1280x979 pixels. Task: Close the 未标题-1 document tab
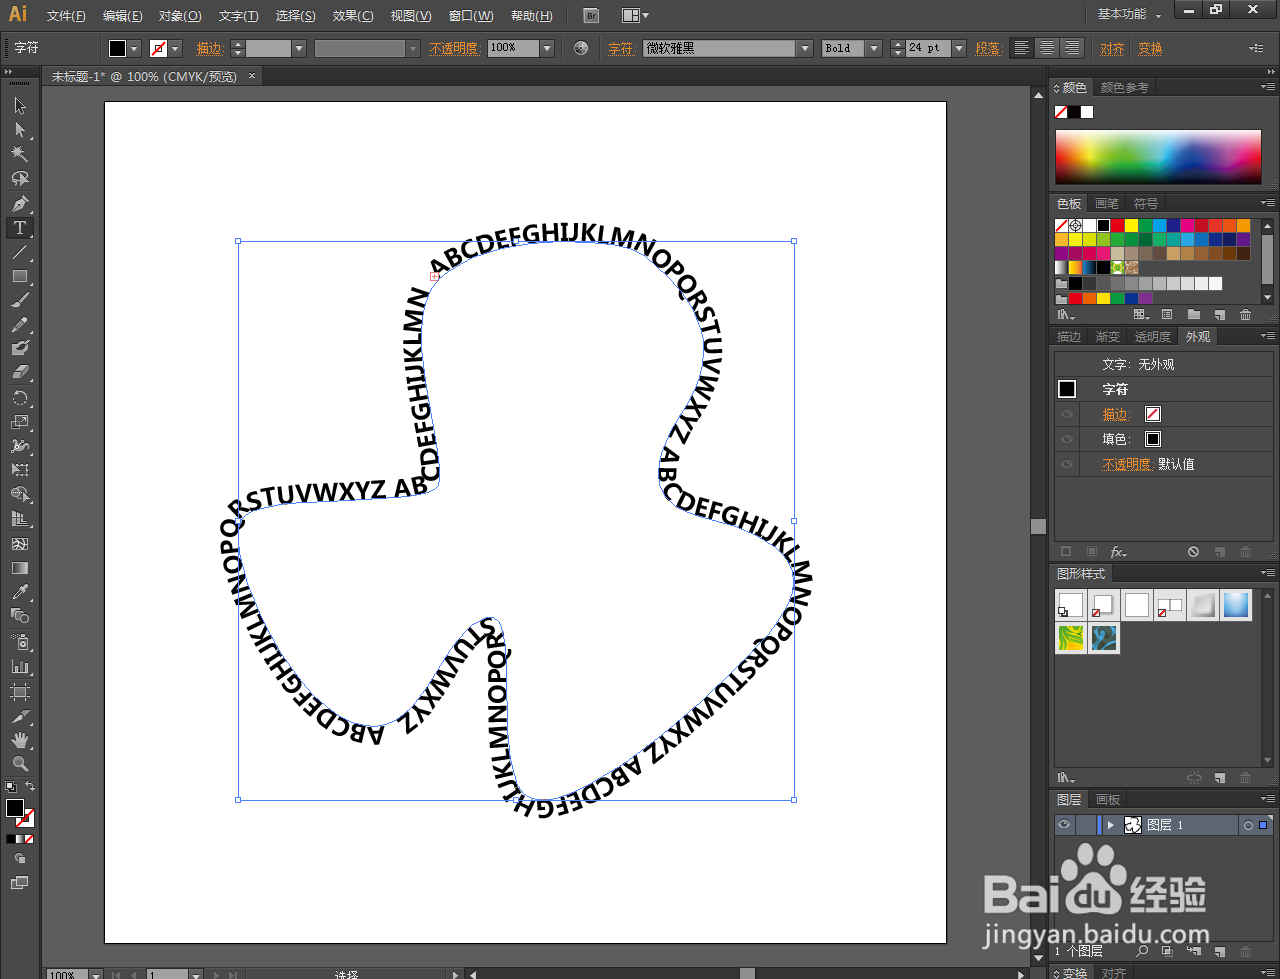pyautogui.click(x=252, y=76)
